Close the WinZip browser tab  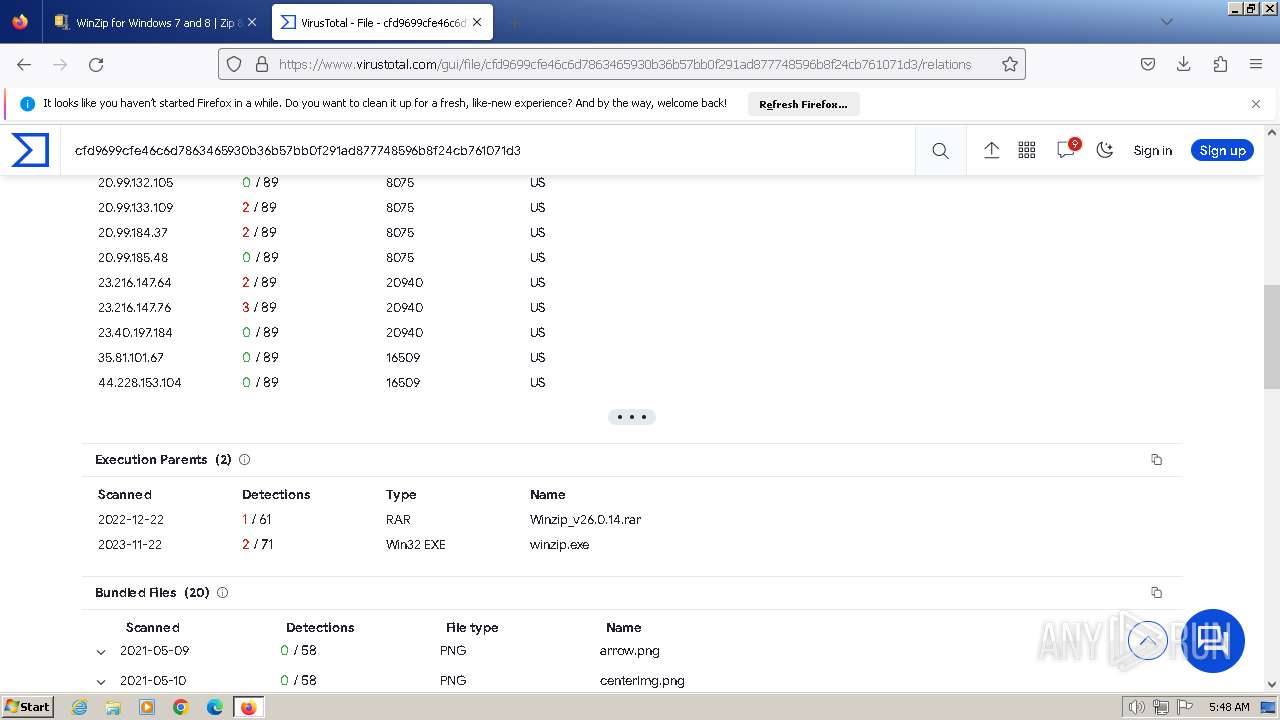(251, 22)
